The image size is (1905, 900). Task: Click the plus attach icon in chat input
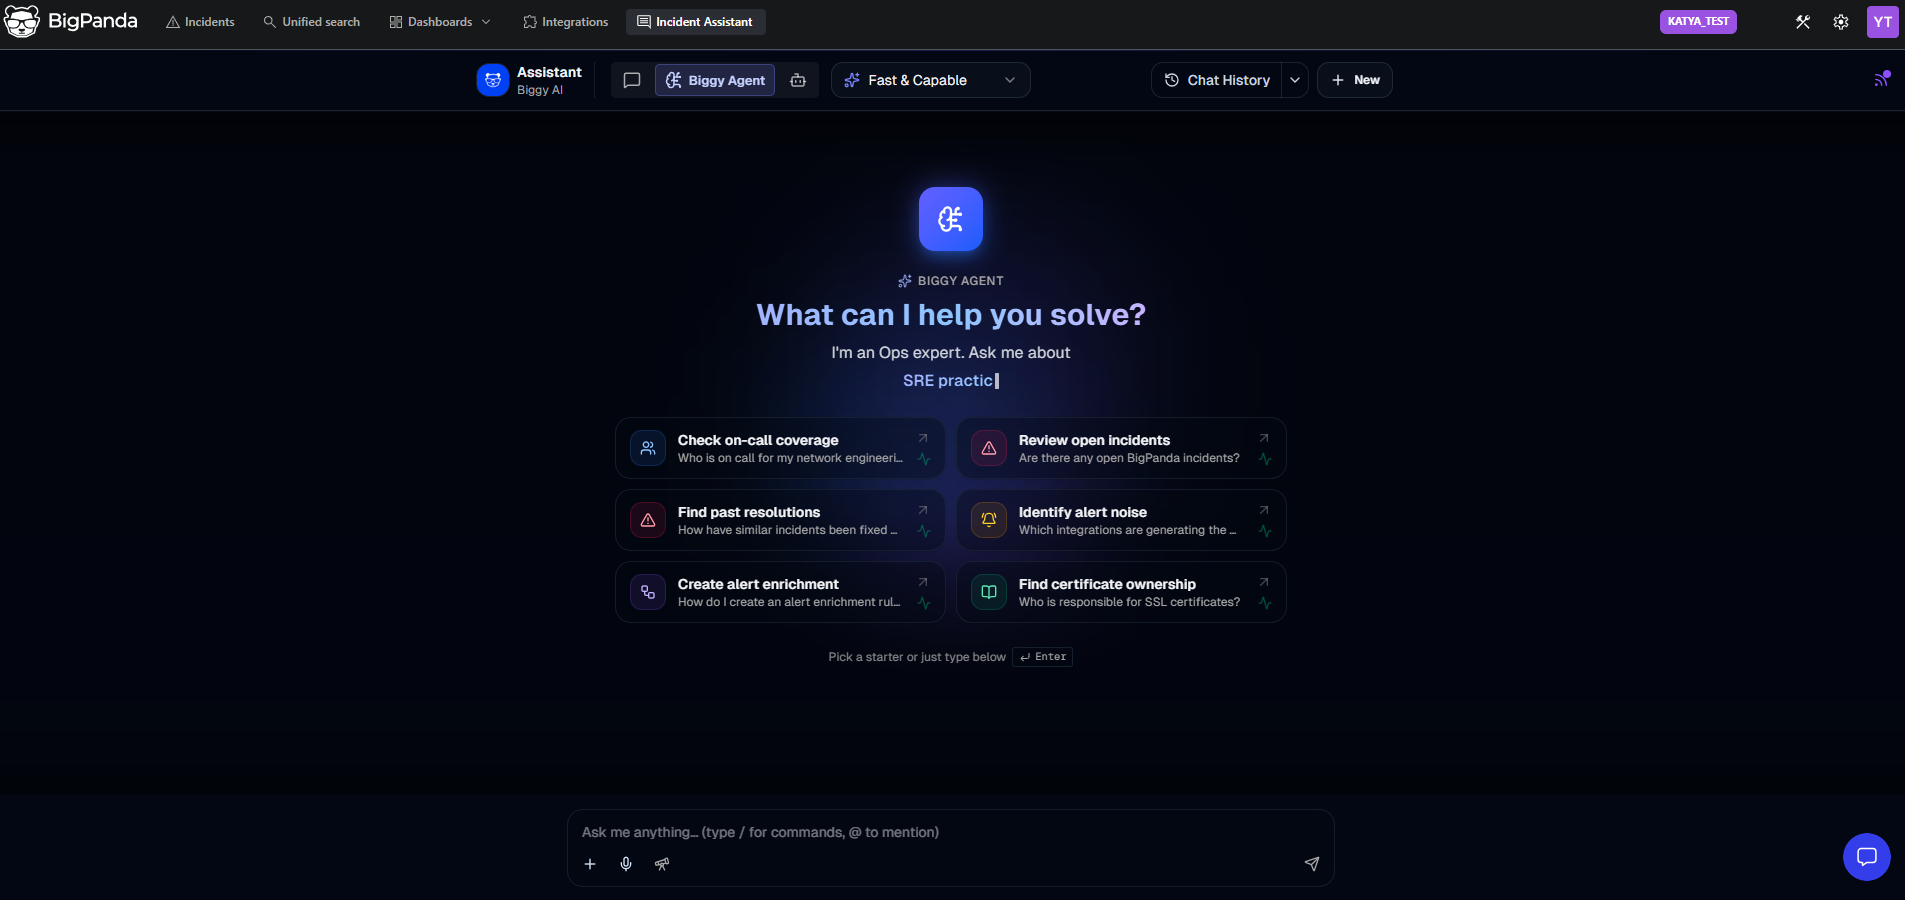pos(590,864)
